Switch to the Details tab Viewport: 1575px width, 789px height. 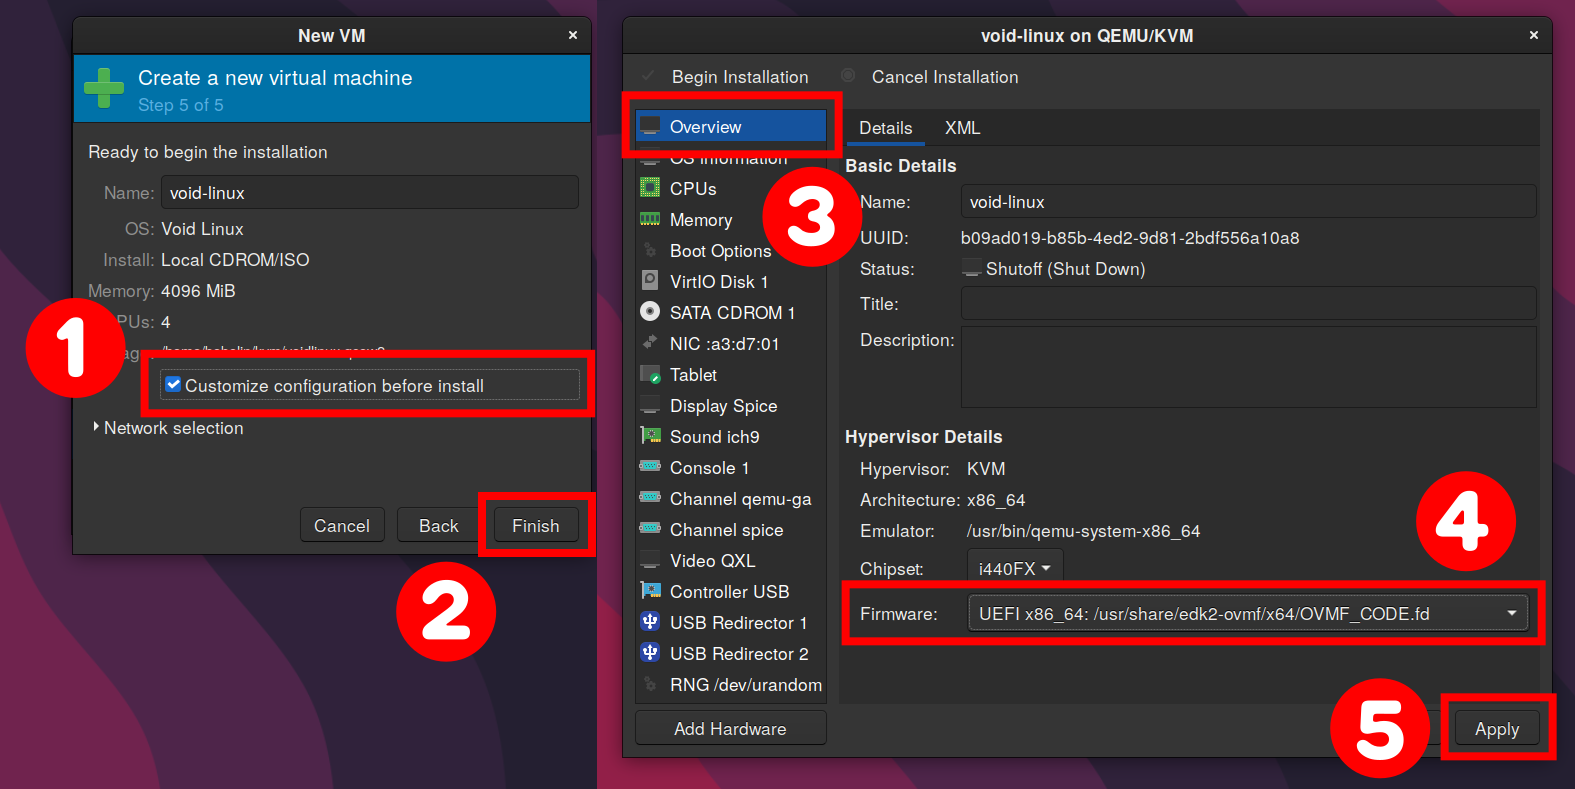pos(885,128)
